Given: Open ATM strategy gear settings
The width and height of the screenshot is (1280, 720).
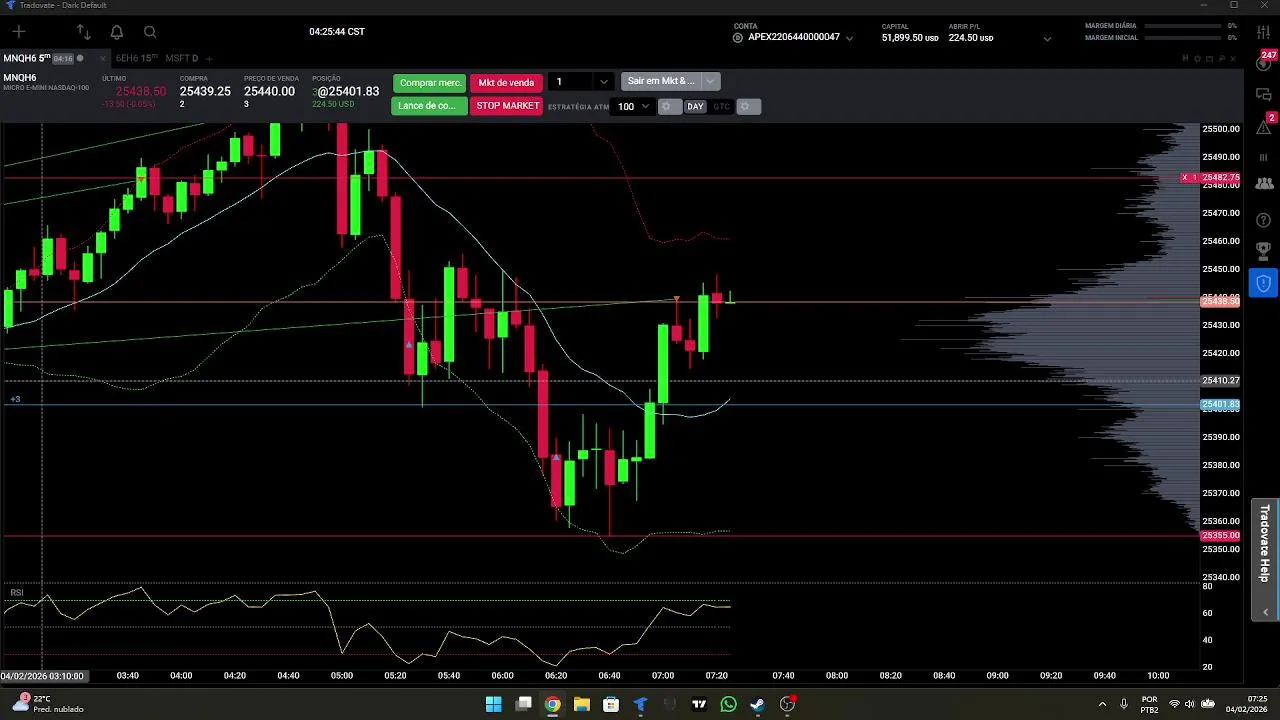Looking at the screenshot, I should 668,106.
